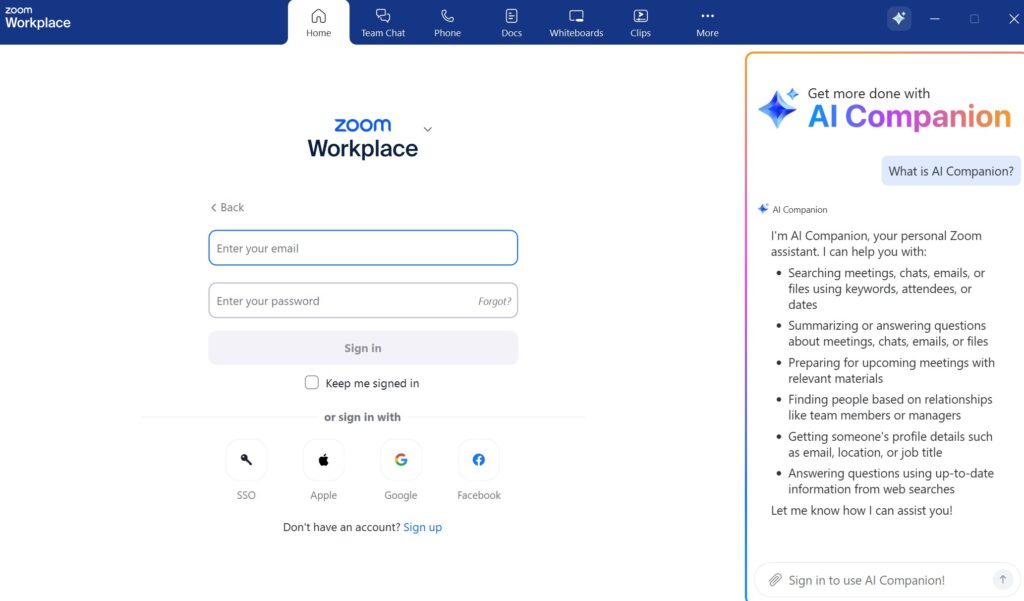The width and height of the screenshot is (1024, 601).
Task: Focus the Enter your password field
Action: (363, 300)
